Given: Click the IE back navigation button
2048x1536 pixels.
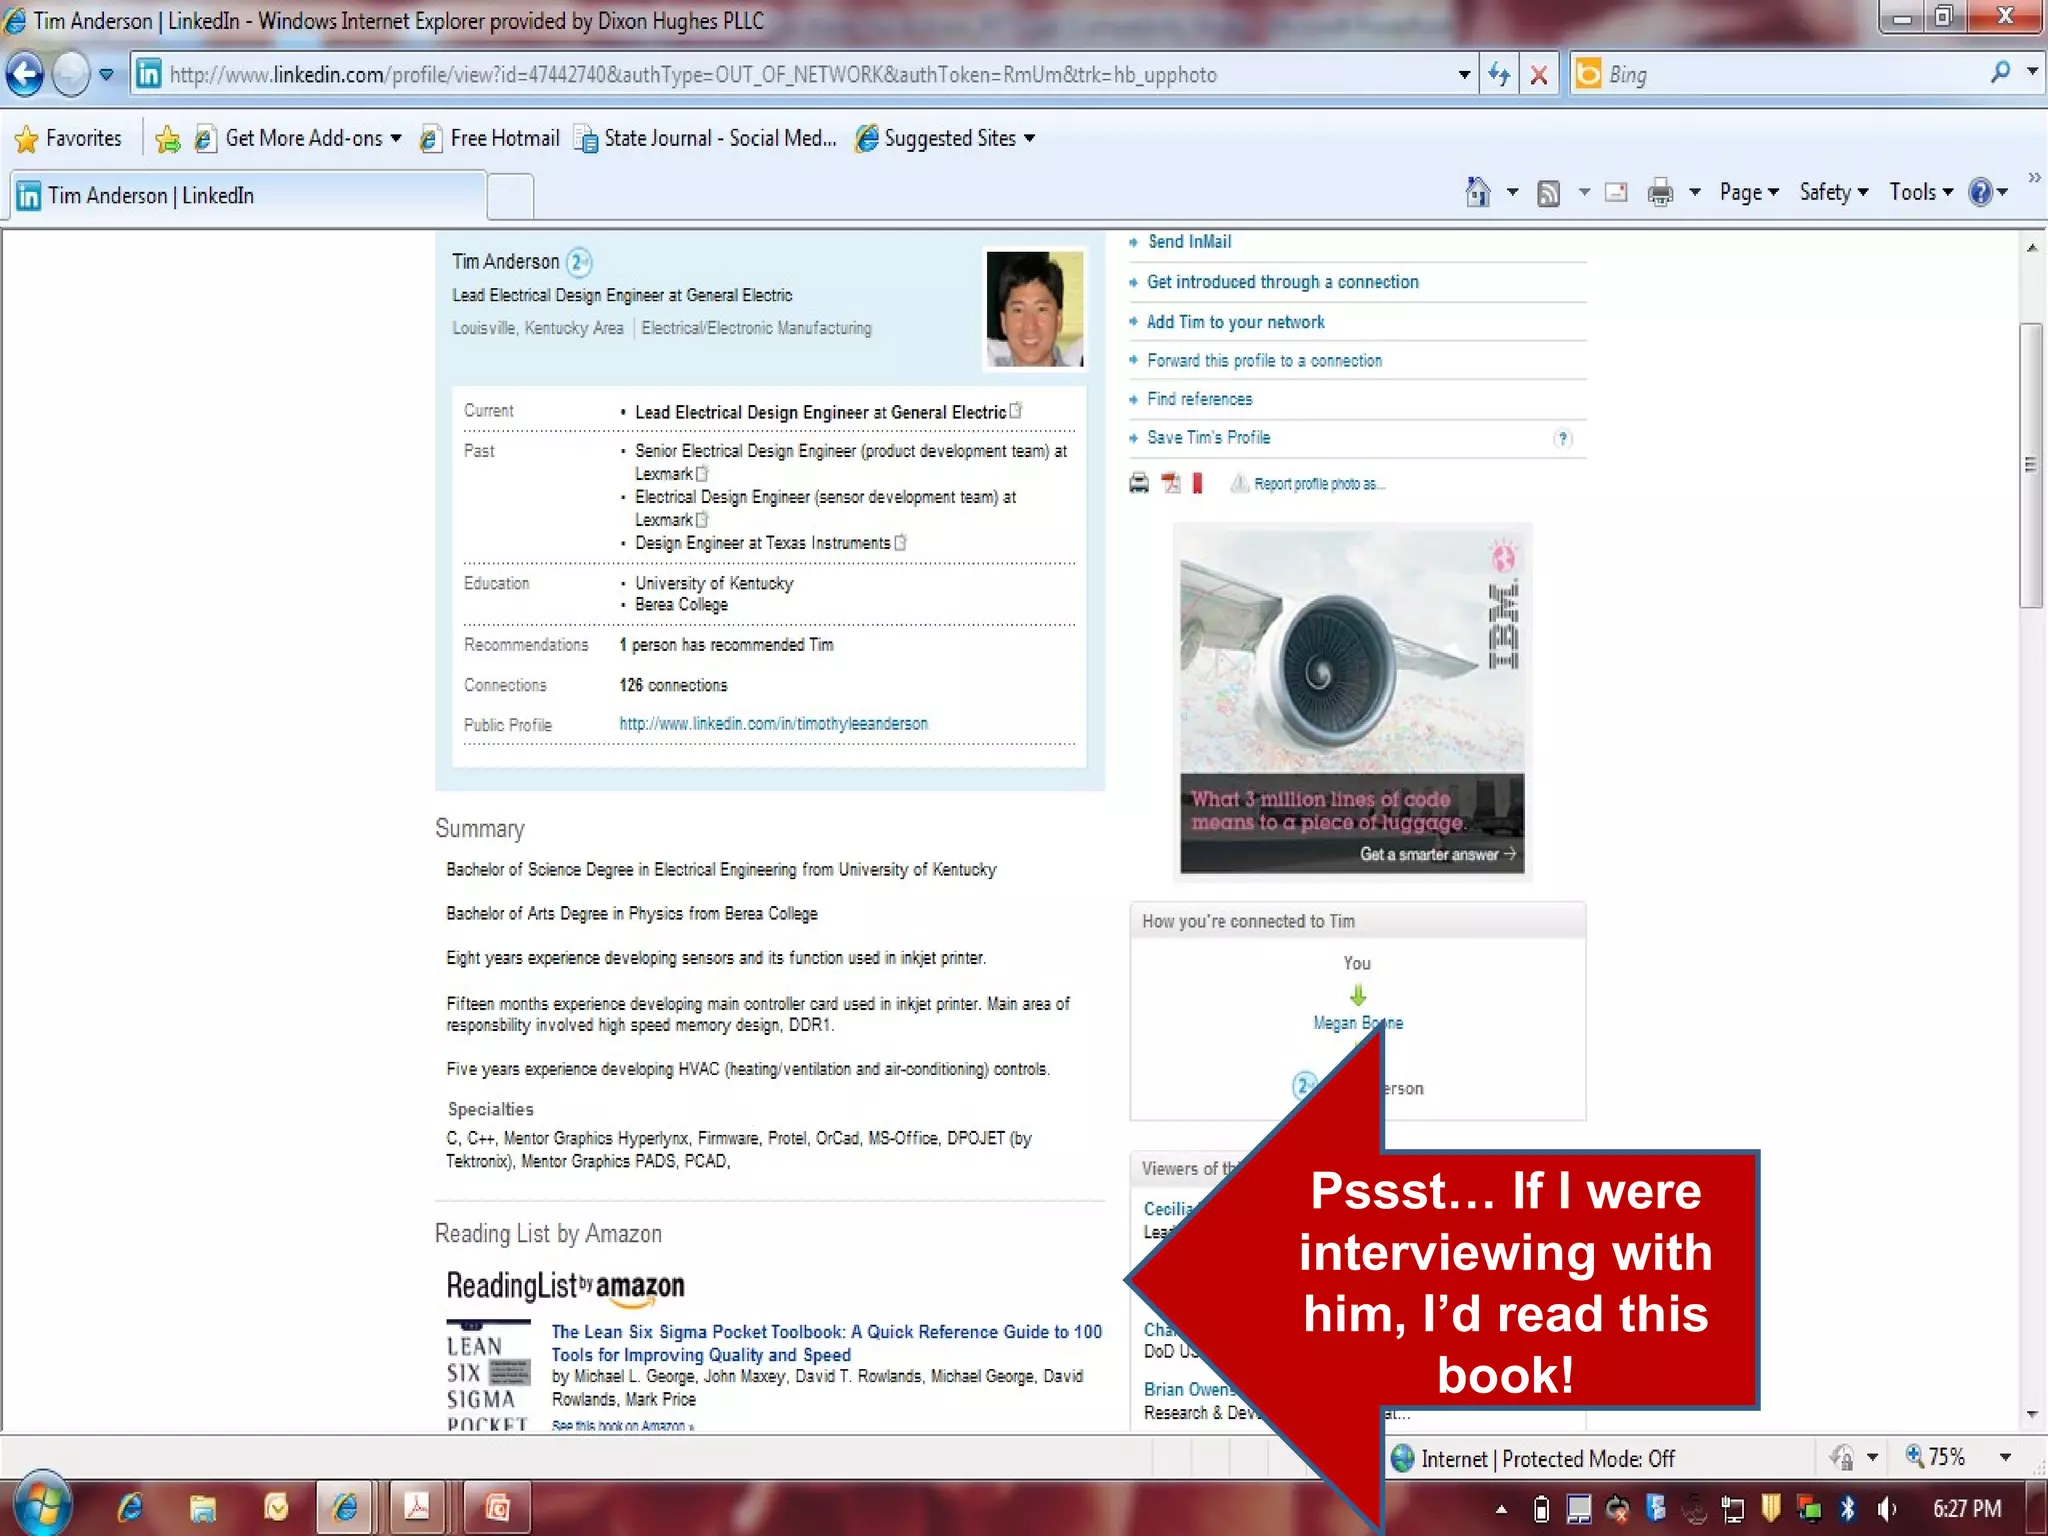Looking at the screenshot, I should (x=25, y=74).
